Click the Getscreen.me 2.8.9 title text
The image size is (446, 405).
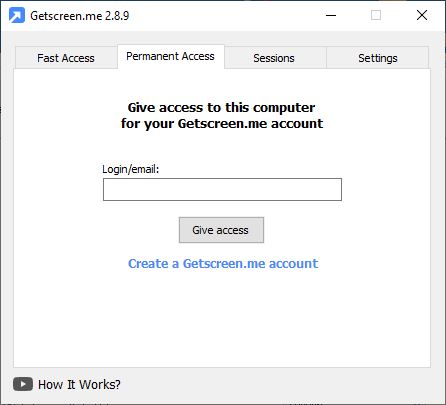(80, 16)
